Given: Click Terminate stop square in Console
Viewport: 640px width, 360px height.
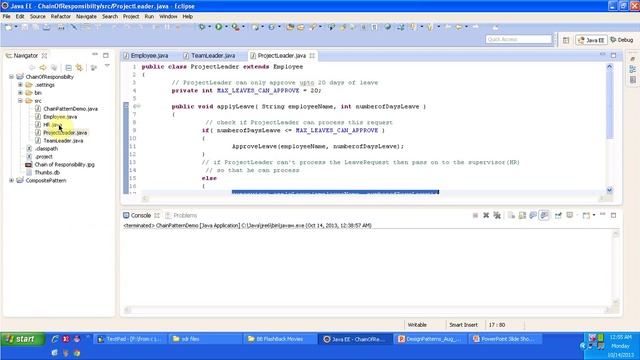Looking at the screenshot, I should click(x=475, y=215).
